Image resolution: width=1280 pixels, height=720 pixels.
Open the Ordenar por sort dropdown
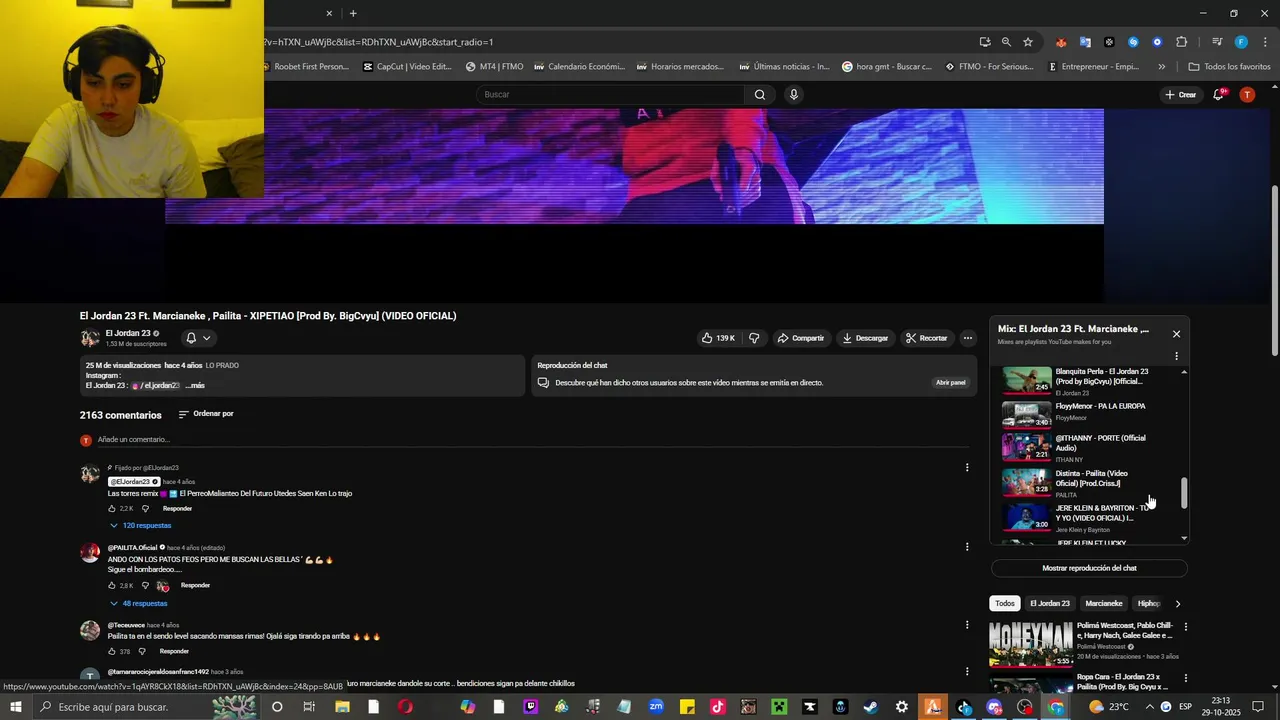coord(206,414)
